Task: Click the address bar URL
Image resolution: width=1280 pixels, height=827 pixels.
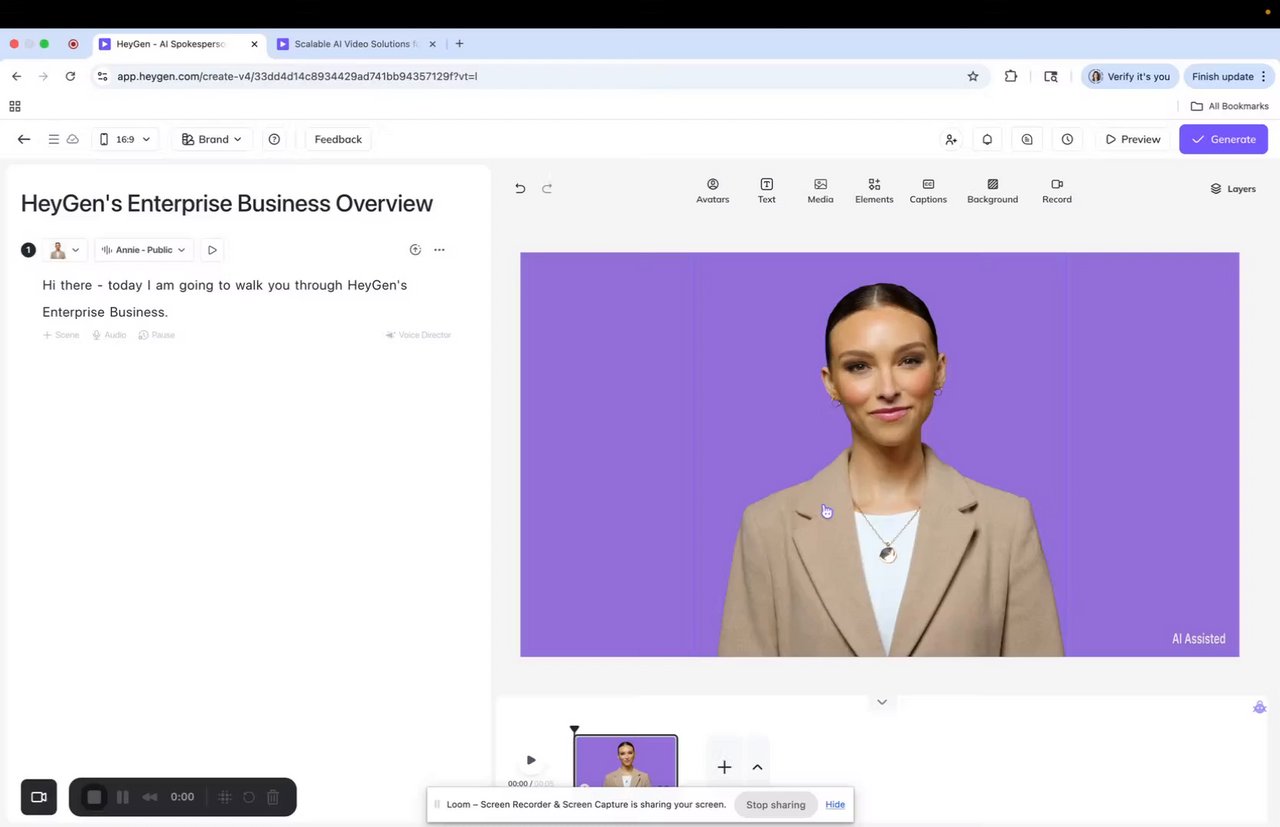Action: pos(297,76)
